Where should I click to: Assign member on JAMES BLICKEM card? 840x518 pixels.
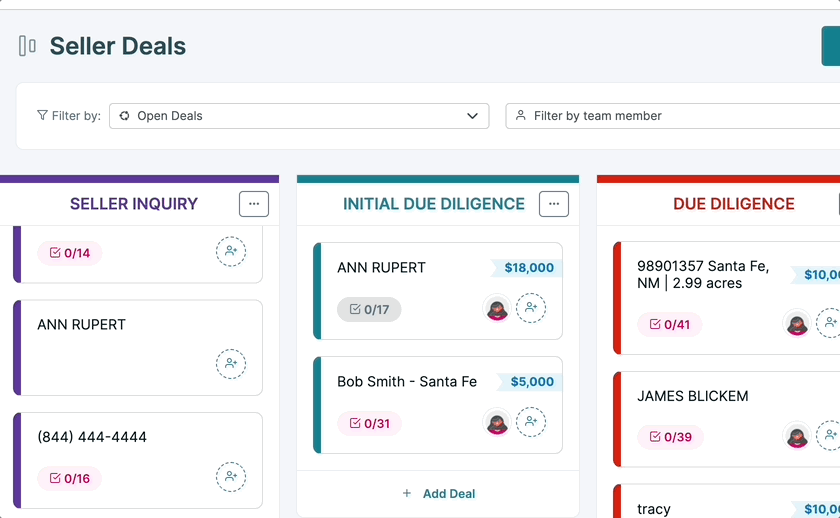828,436
